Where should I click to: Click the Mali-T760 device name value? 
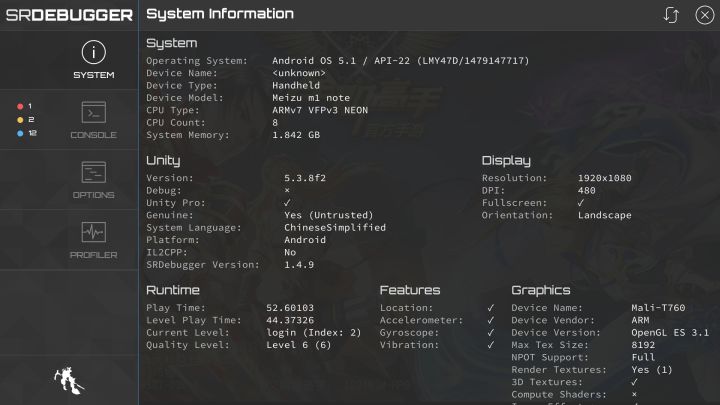(x=658, y=308)
